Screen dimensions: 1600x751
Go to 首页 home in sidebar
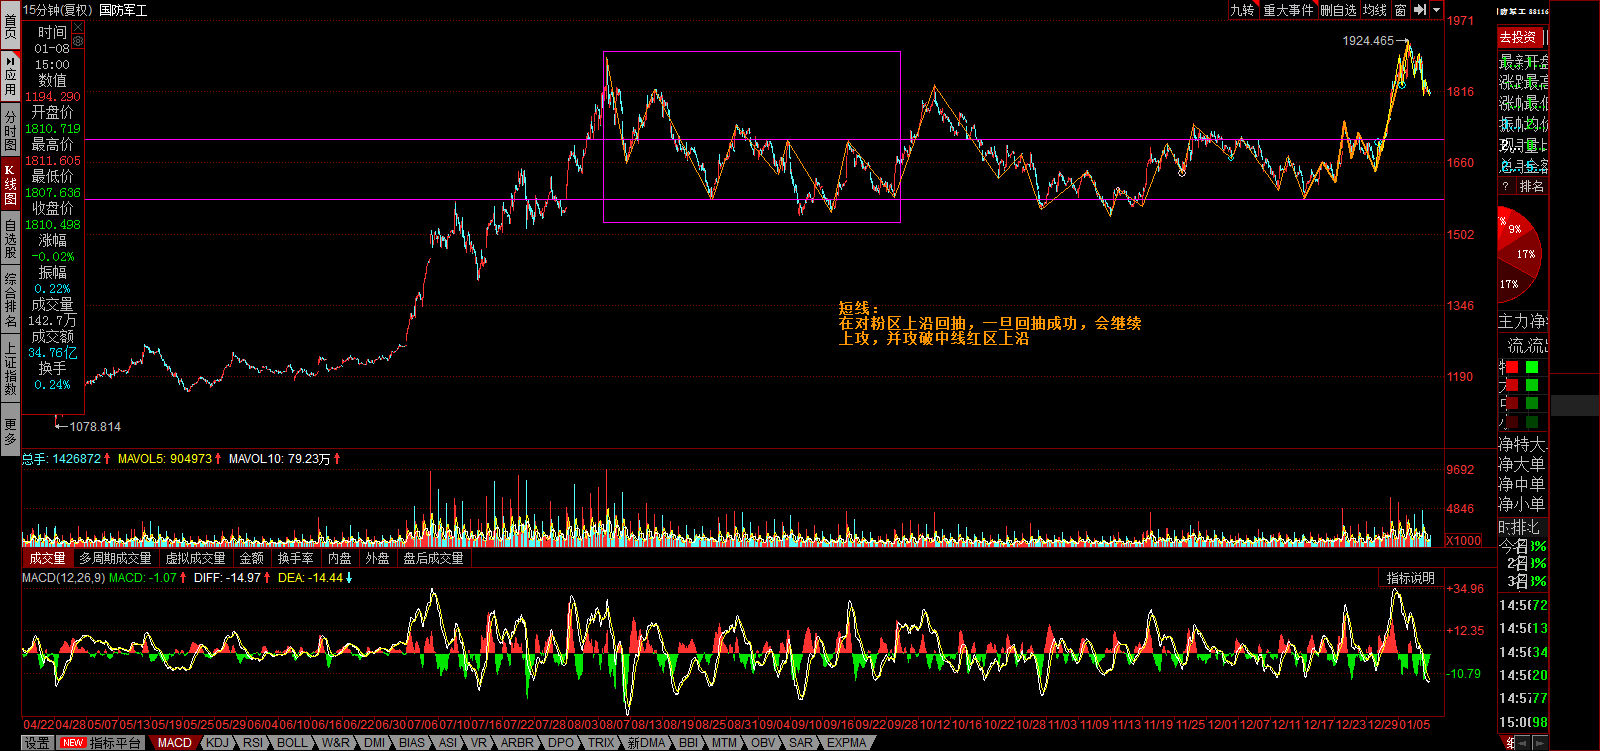(x=10, y=27)
